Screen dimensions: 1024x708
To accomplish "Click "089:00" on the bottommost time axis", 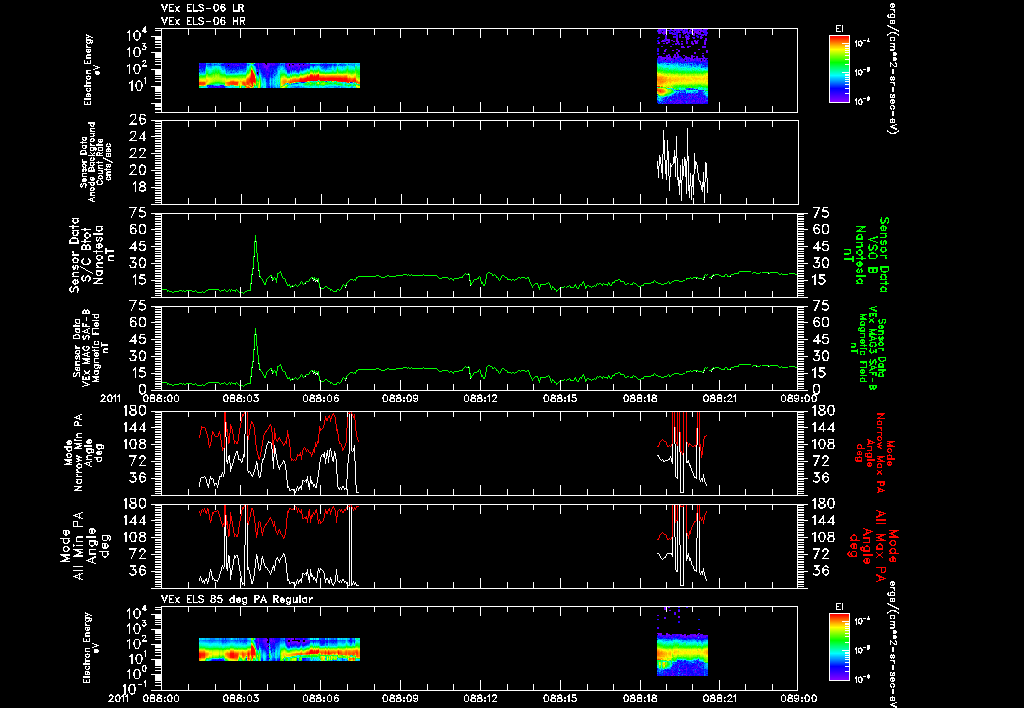I will coord(799,698).
